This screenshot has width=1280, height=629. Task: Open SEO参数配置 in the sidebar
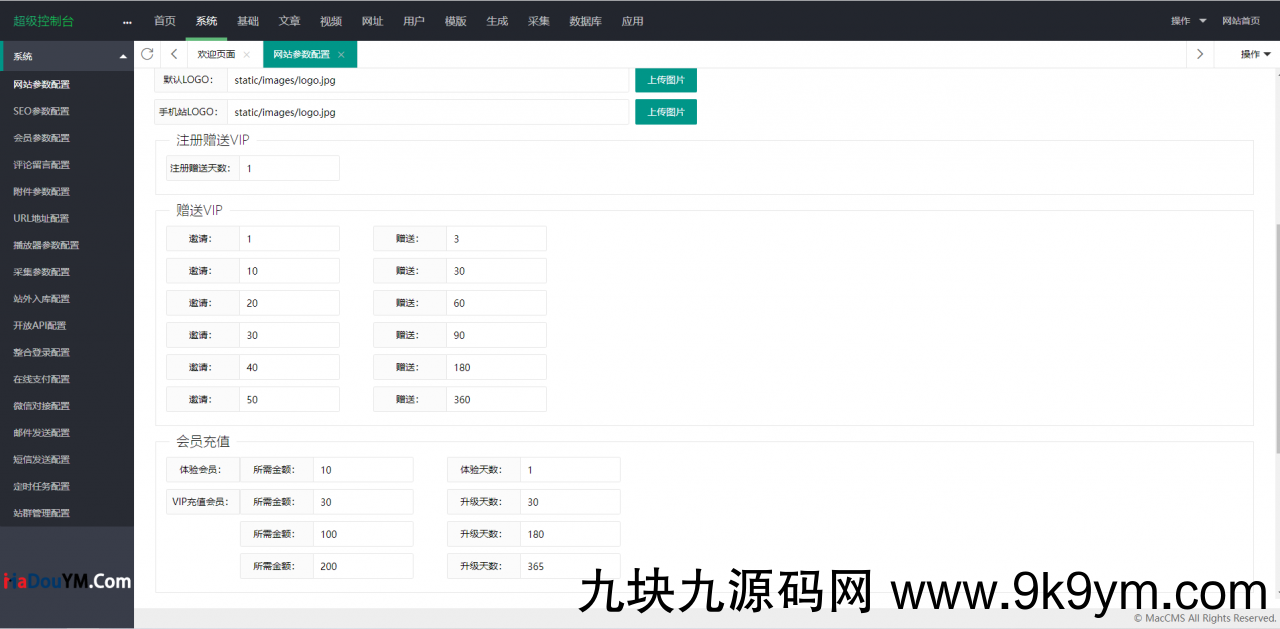40,111
